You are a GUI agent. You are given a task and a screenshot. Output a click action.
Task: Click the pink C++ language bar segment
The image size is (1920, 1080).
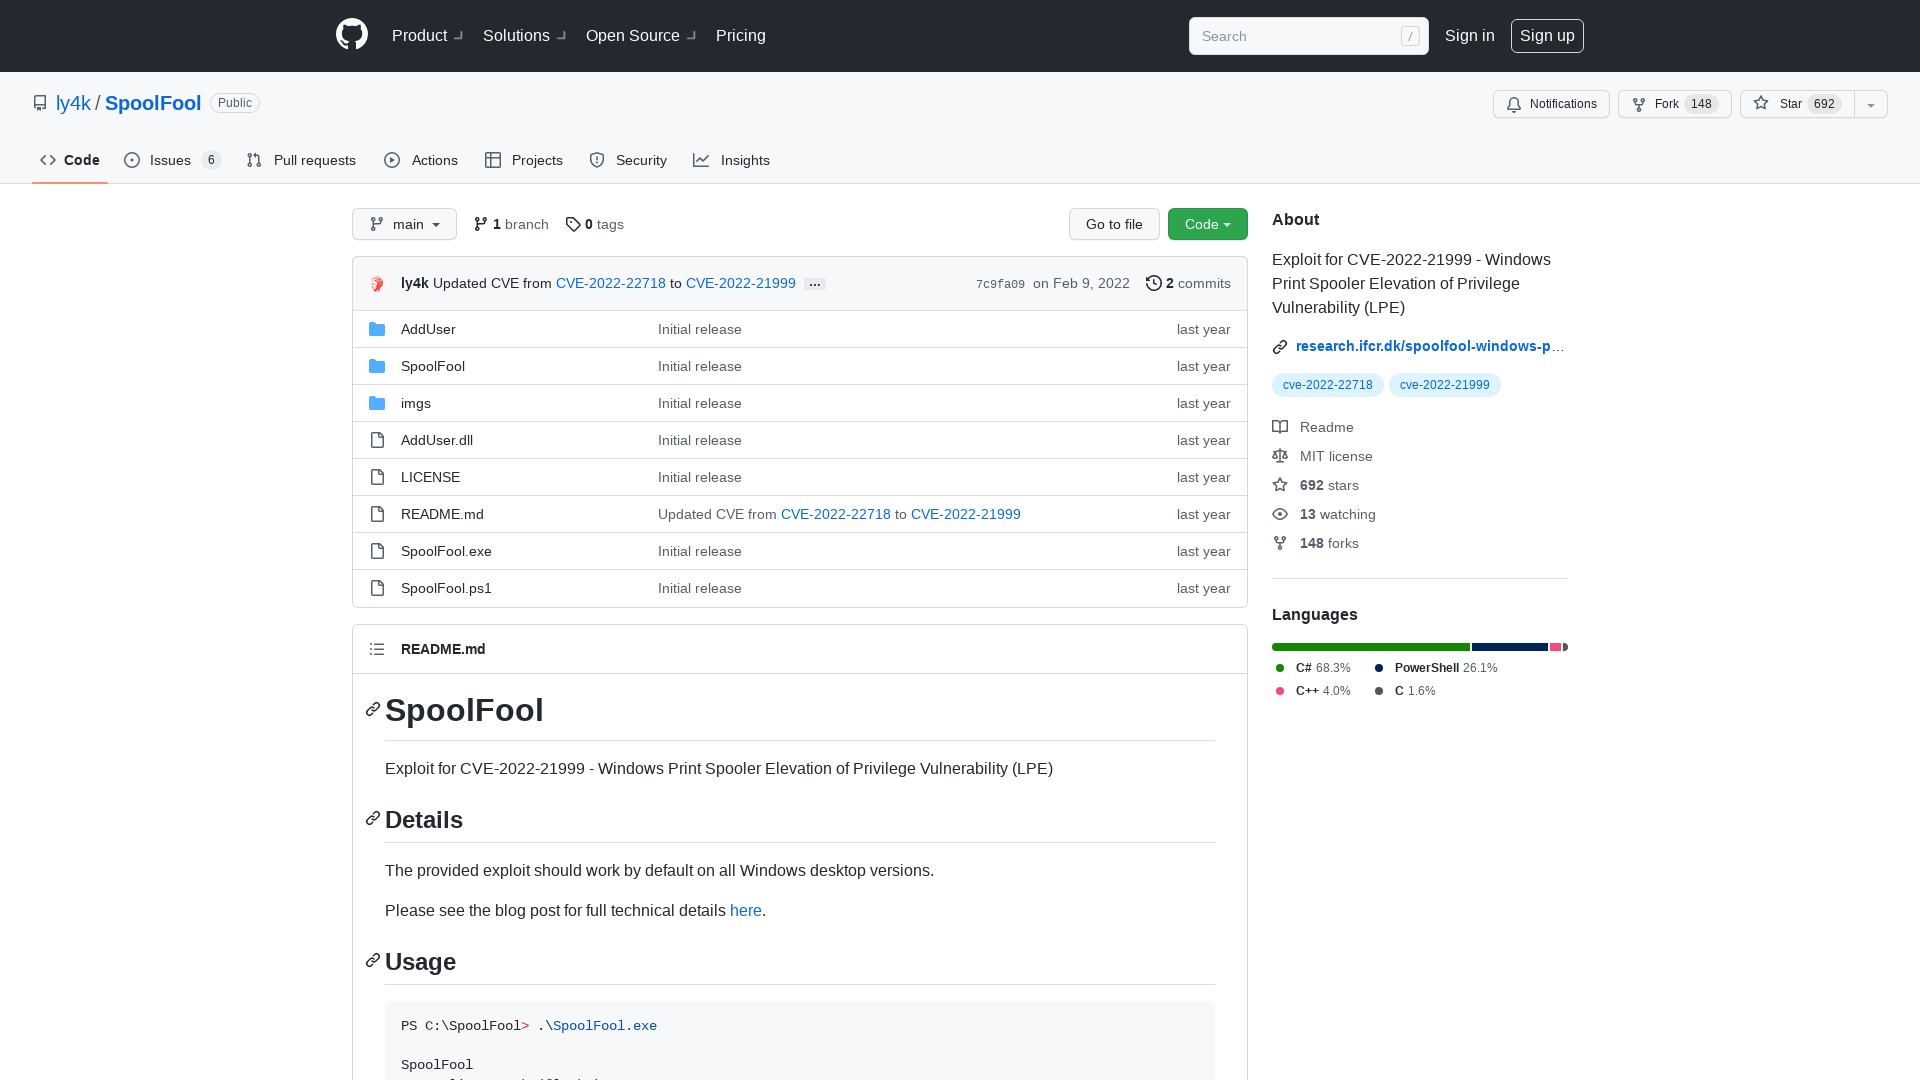(1555, 647)
